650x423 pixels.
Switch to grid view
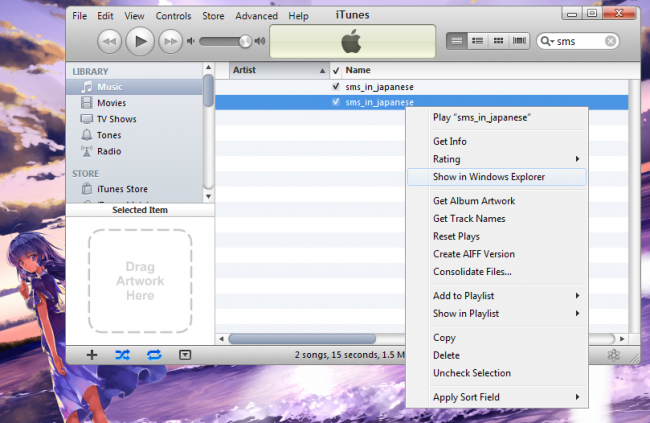pyautogui.click(x=498, y=41)
